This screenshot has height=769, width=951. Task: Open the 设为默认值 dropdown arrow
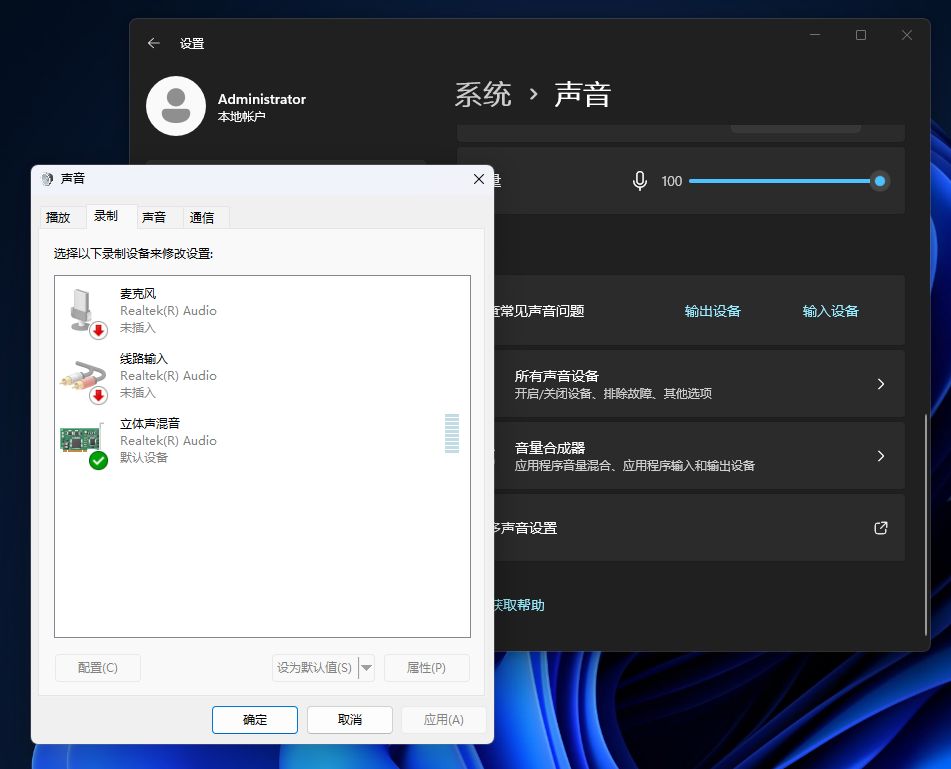pos(366,668)
